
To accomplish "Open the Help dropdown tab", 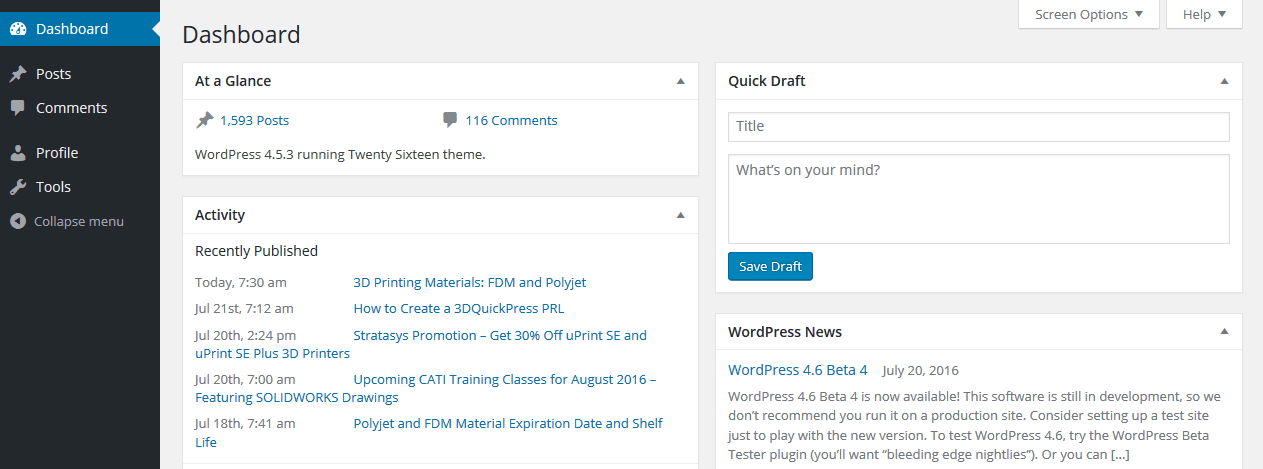I will point(1204,14).
